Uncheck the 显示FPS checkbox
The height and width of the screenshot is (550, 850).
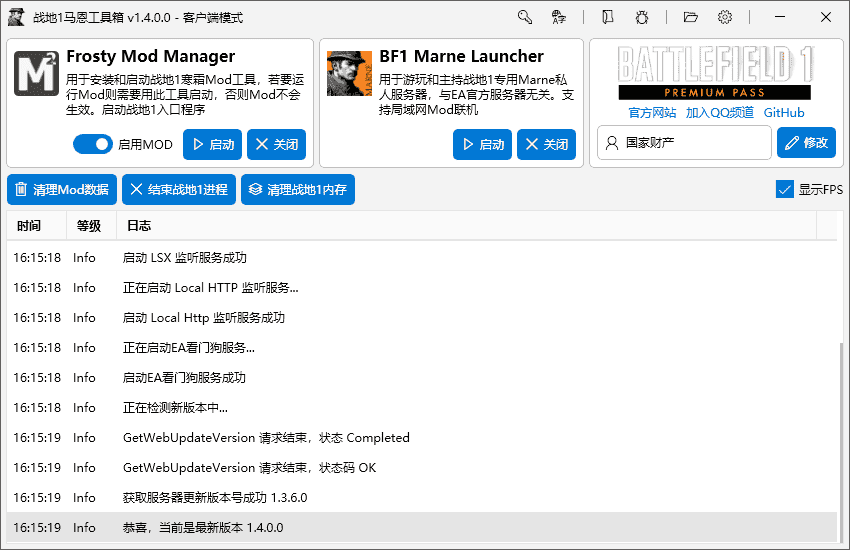click(x=784, y=189)
